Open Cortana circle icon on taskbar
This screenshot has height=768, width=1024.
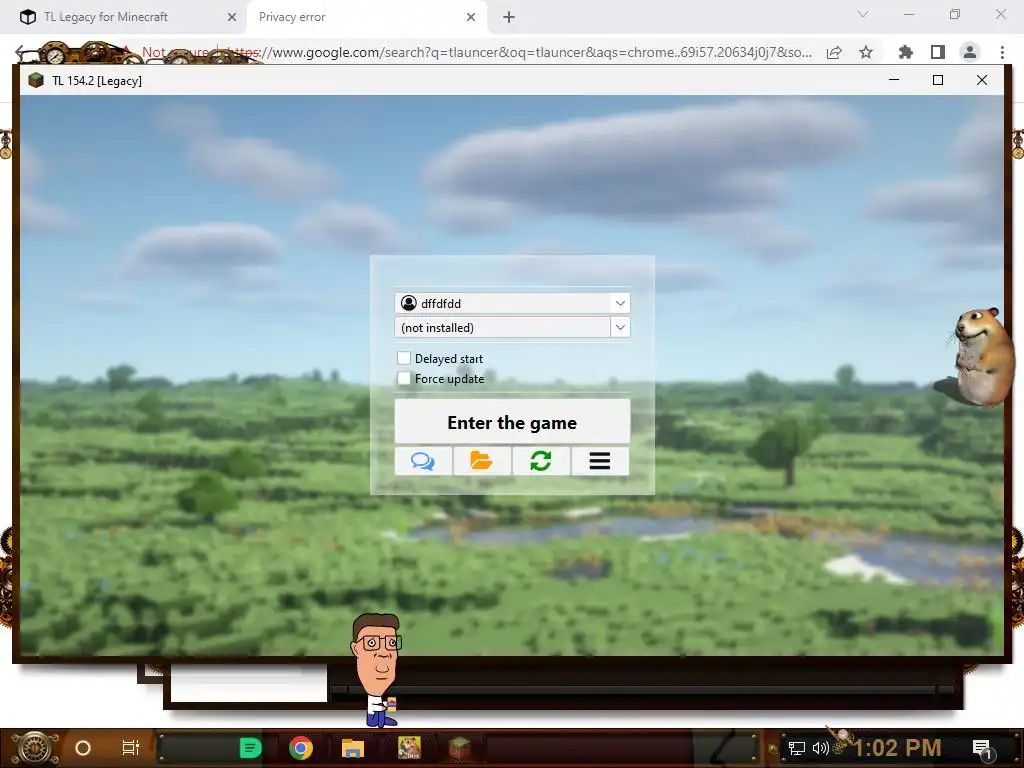(x=83, y=748)
